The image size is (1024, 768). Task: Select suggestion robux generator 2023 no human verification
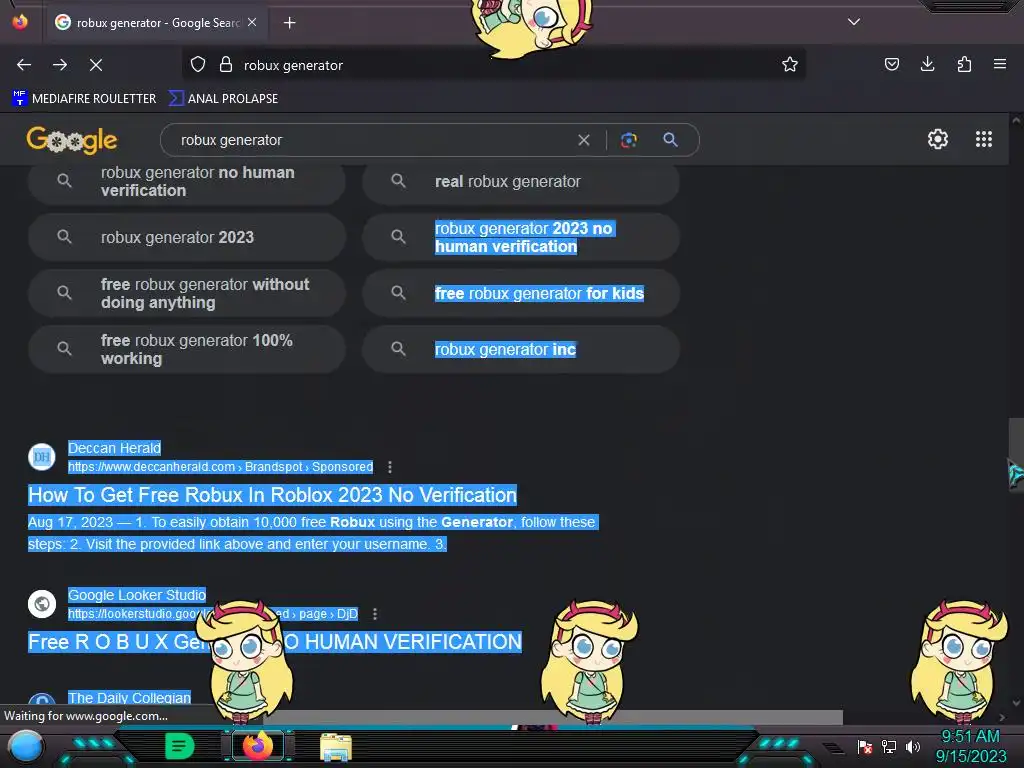[x=521, y=237]
